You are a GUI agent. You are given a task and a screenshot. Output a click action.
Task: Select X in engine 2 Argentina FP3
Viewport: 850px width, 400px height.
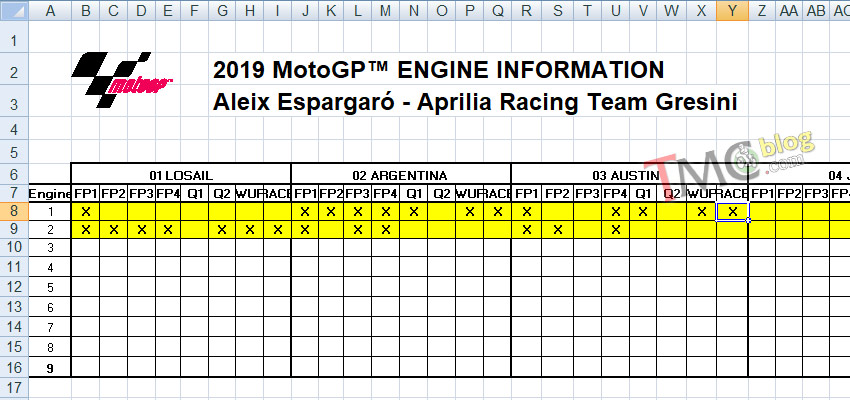point(358,230)
